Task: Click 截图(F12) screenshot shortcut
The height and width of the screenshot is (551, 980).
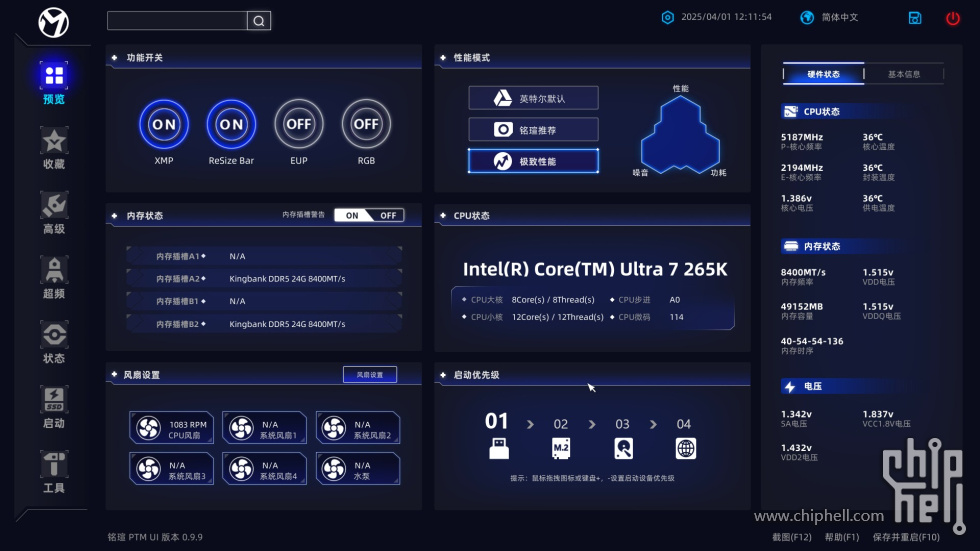Action: 791,537
